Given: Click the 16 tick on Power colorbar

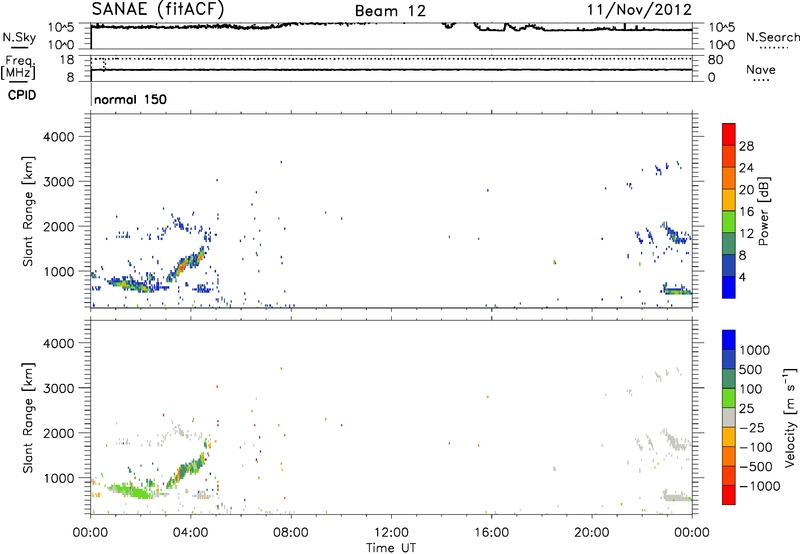Looking at the screenshot, I should [x=746, y=211].
